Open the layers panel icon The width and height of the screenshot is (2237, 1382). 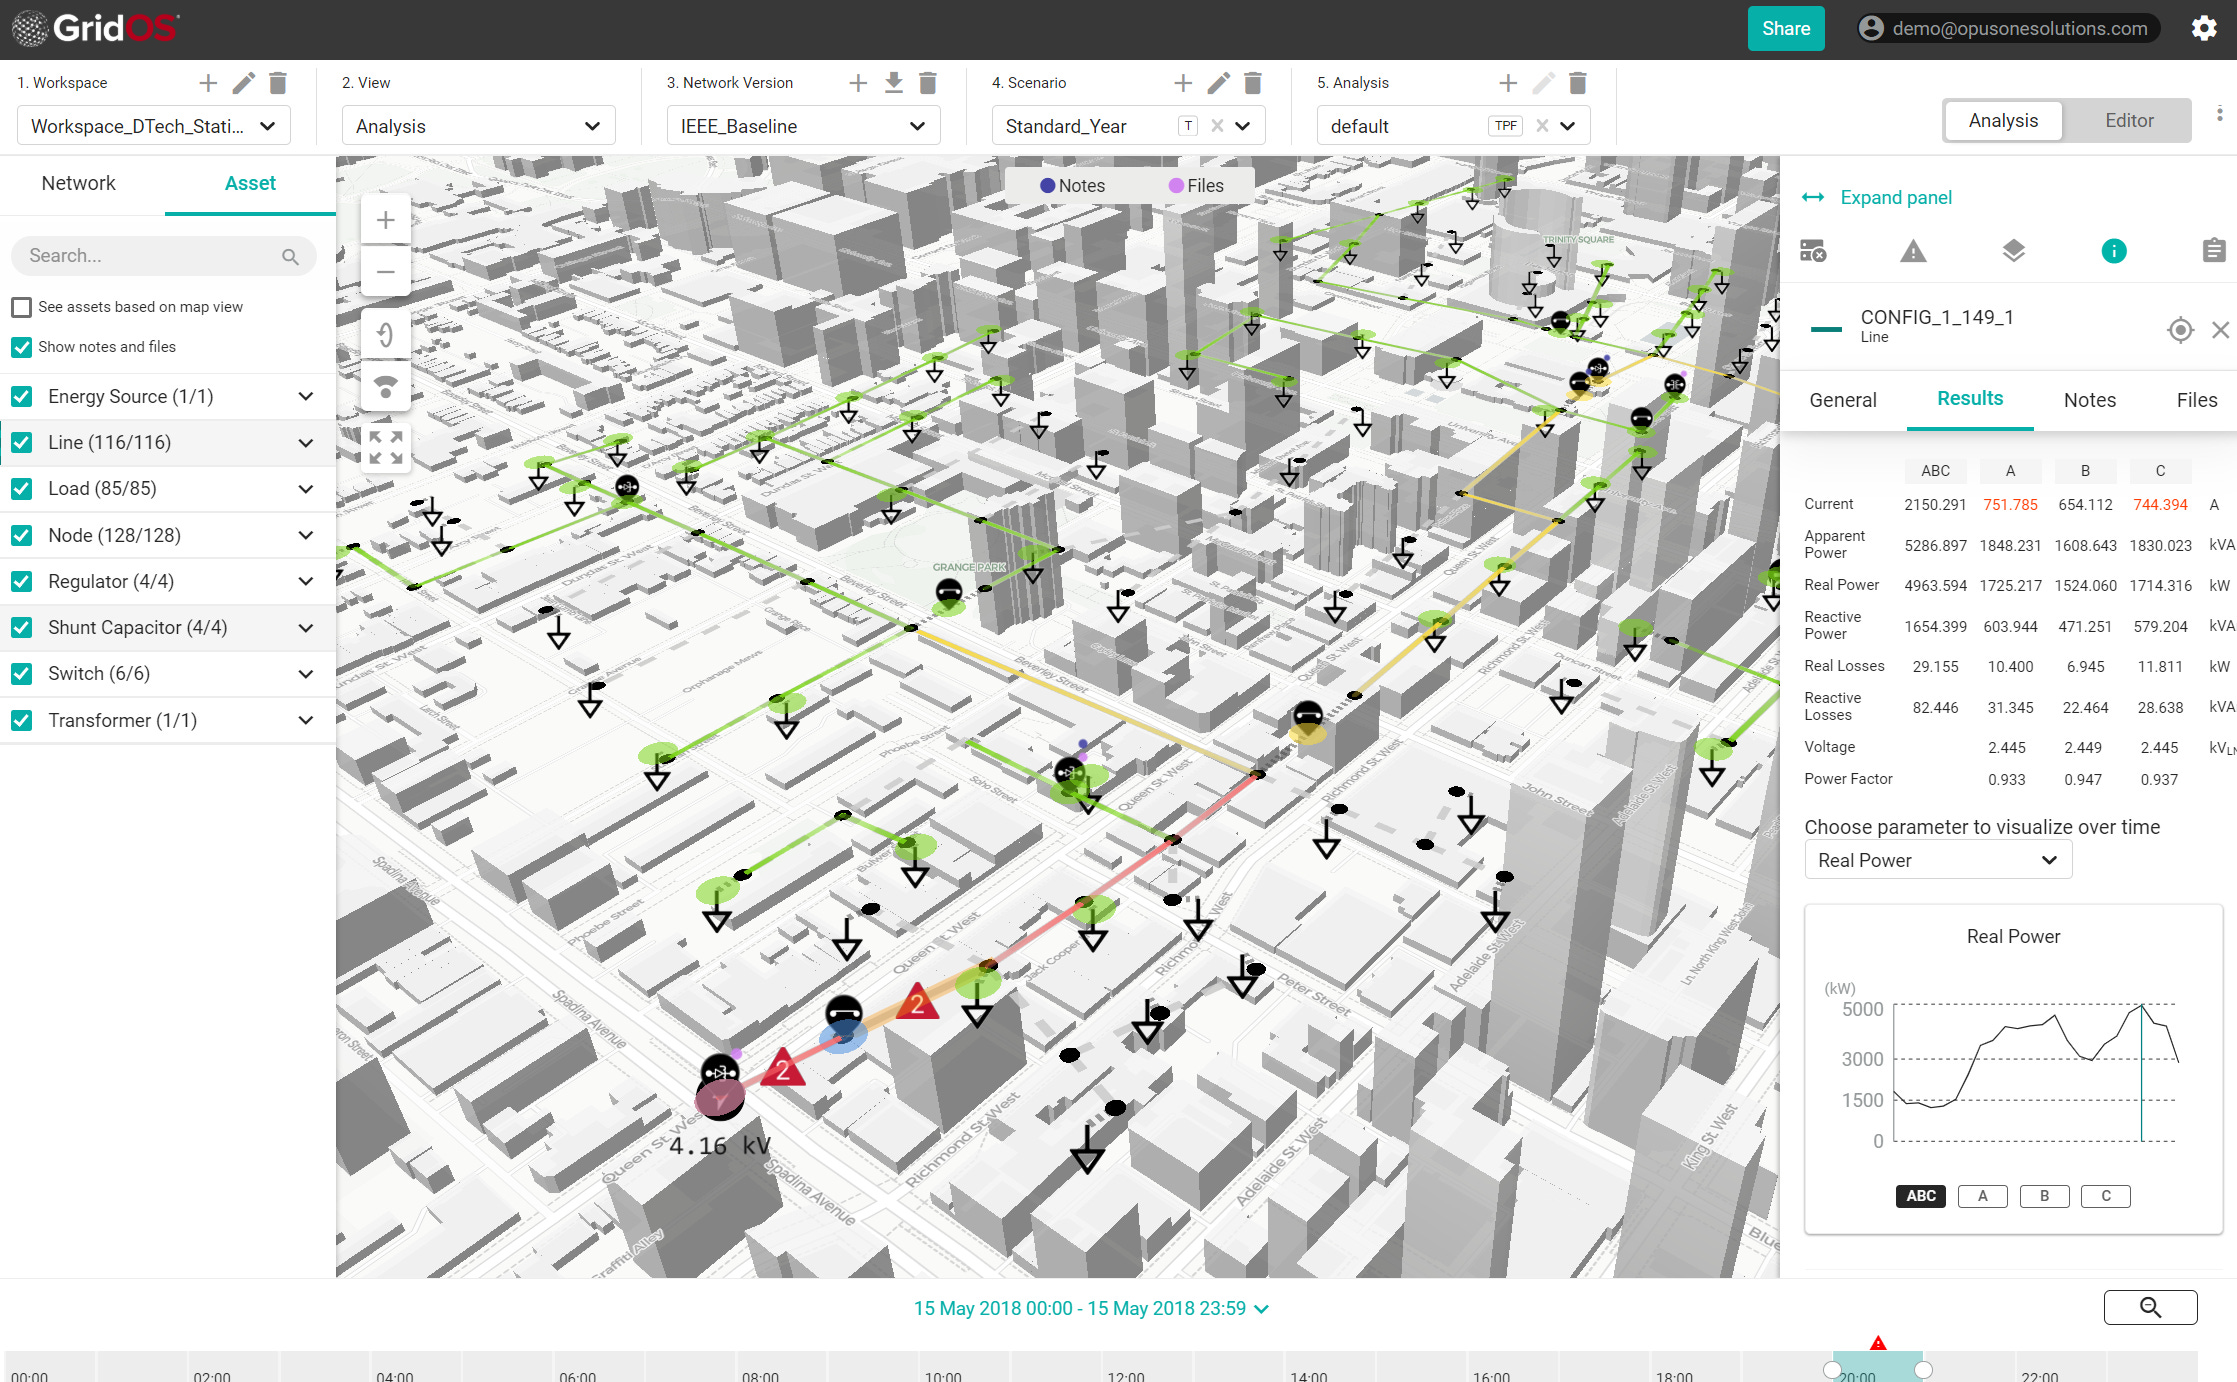(x=2013, y=251)
